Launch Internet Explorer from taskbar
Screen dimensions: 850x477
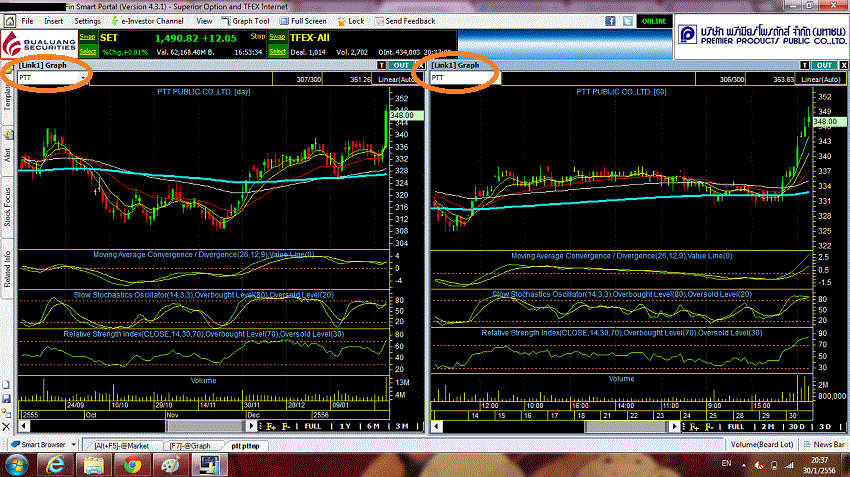55,465
